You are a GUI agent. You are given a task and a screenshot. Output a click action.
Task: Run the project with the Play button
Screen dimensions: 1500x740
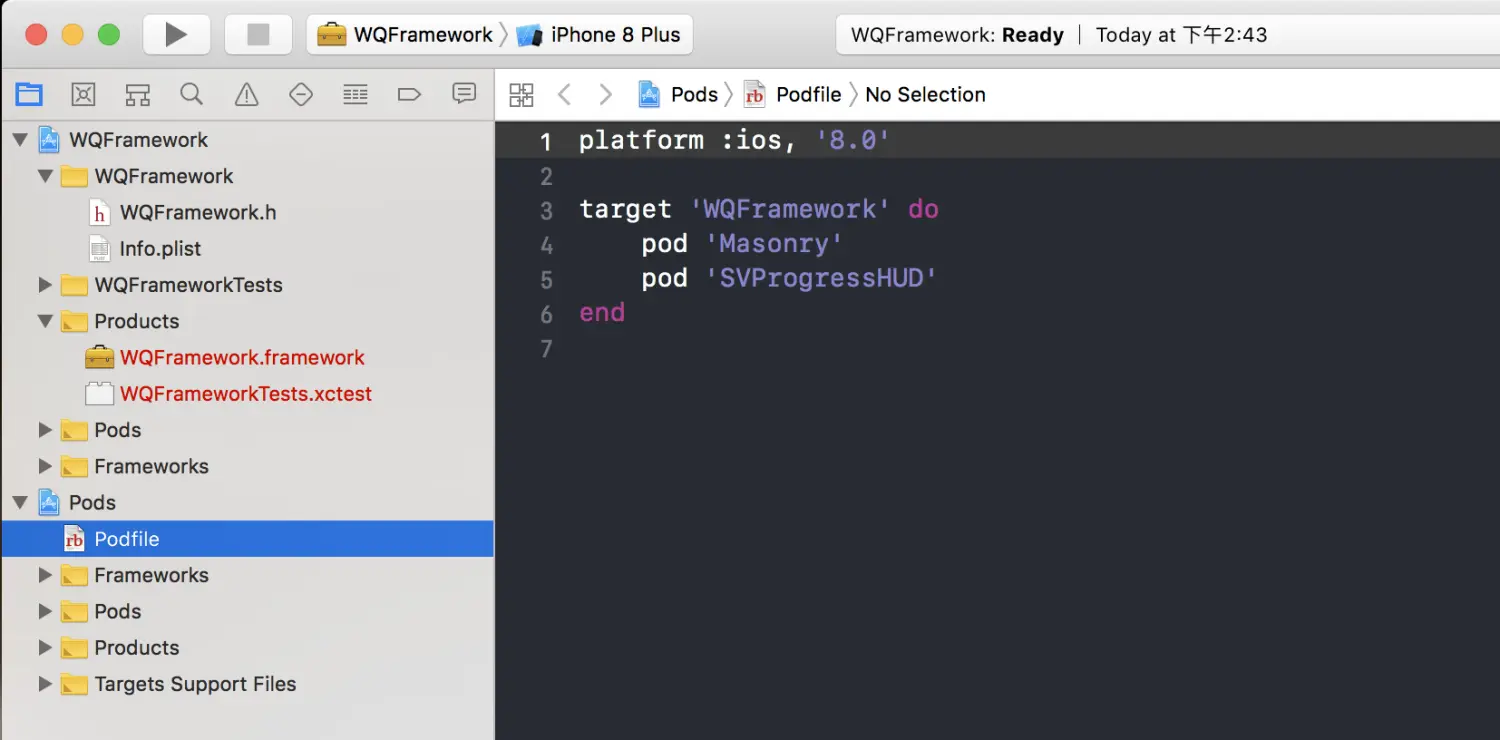[176, 35]
